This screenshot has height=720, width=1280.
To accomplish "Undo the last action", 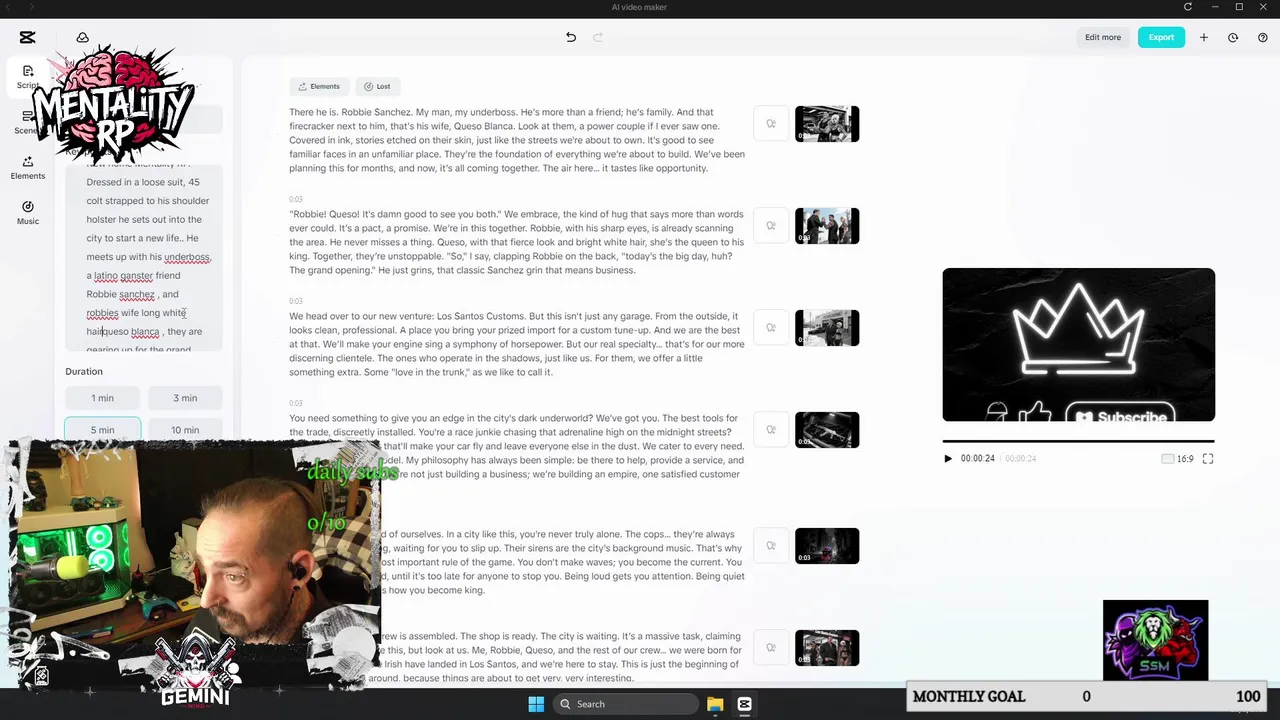I will [x=571, y=37].
